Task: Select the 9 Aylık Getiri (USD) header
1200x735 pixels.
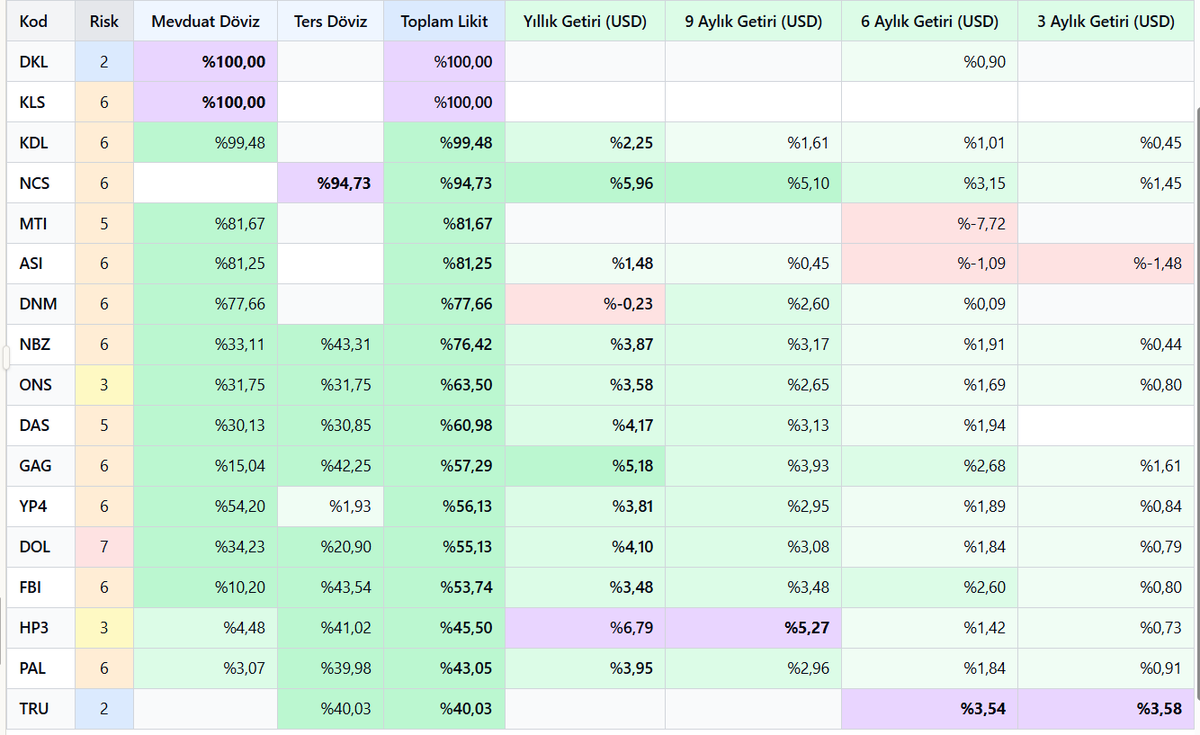Action: 753,21
